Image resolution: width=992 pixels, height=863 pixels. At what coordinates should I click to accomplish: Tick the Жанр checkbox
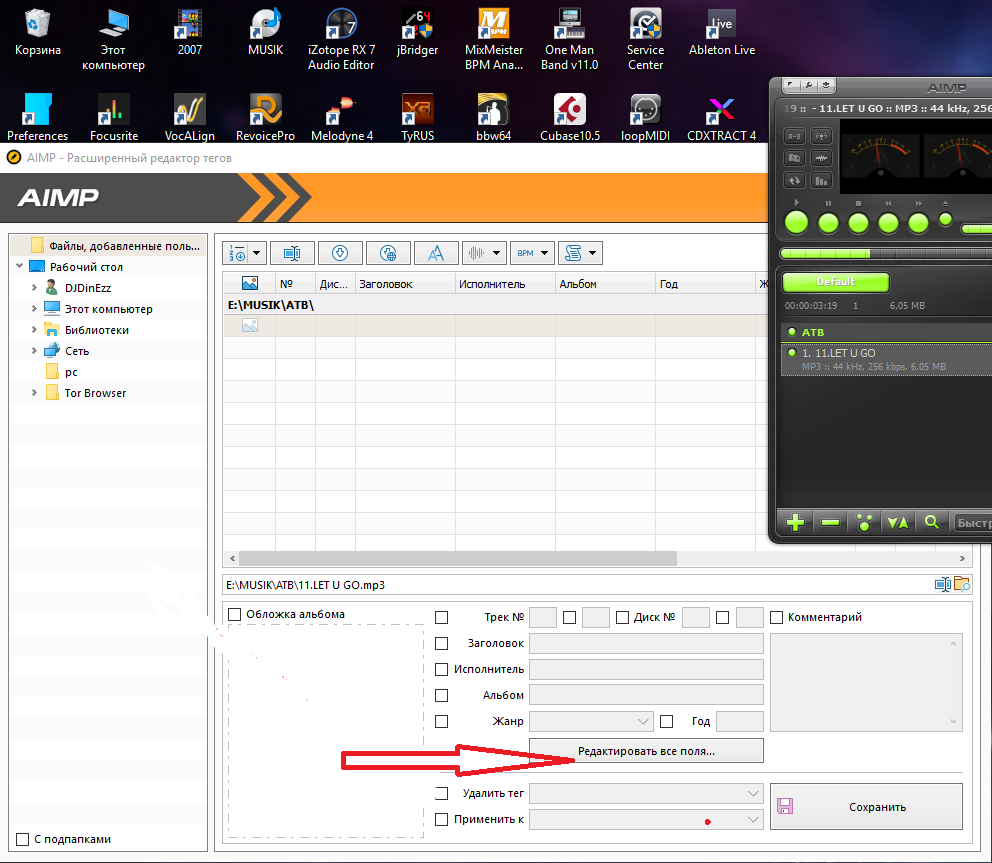point(442,721)
